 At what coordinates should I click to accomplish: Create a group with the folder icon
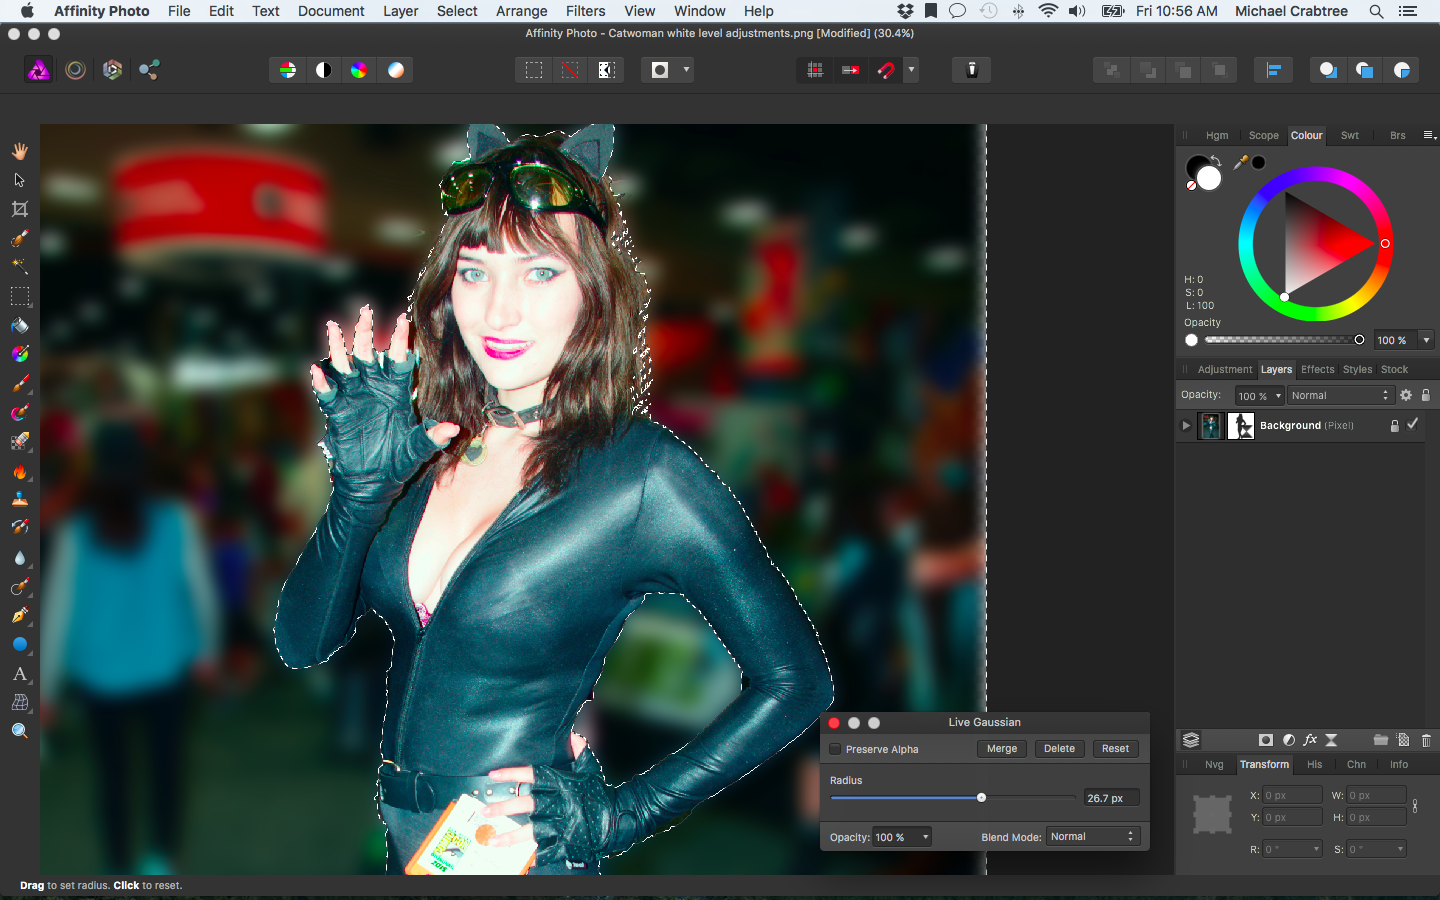(1383, 740)
